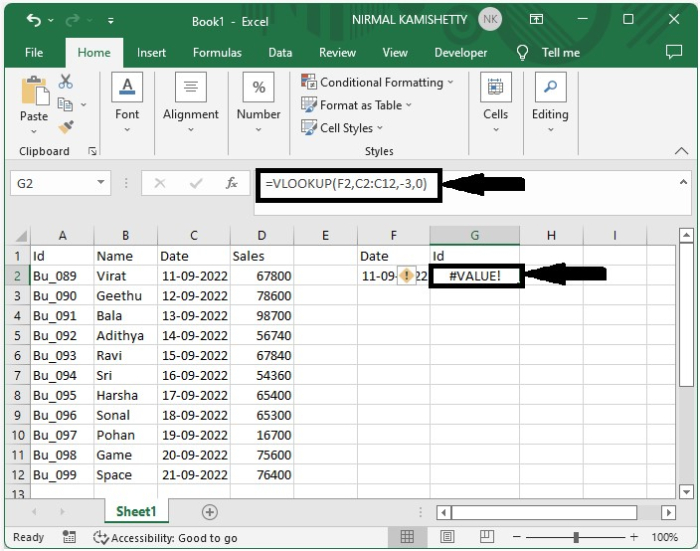The image size is (700, 551).
Task: Switch to Normal view in status bar
Action: click(407, 537)
